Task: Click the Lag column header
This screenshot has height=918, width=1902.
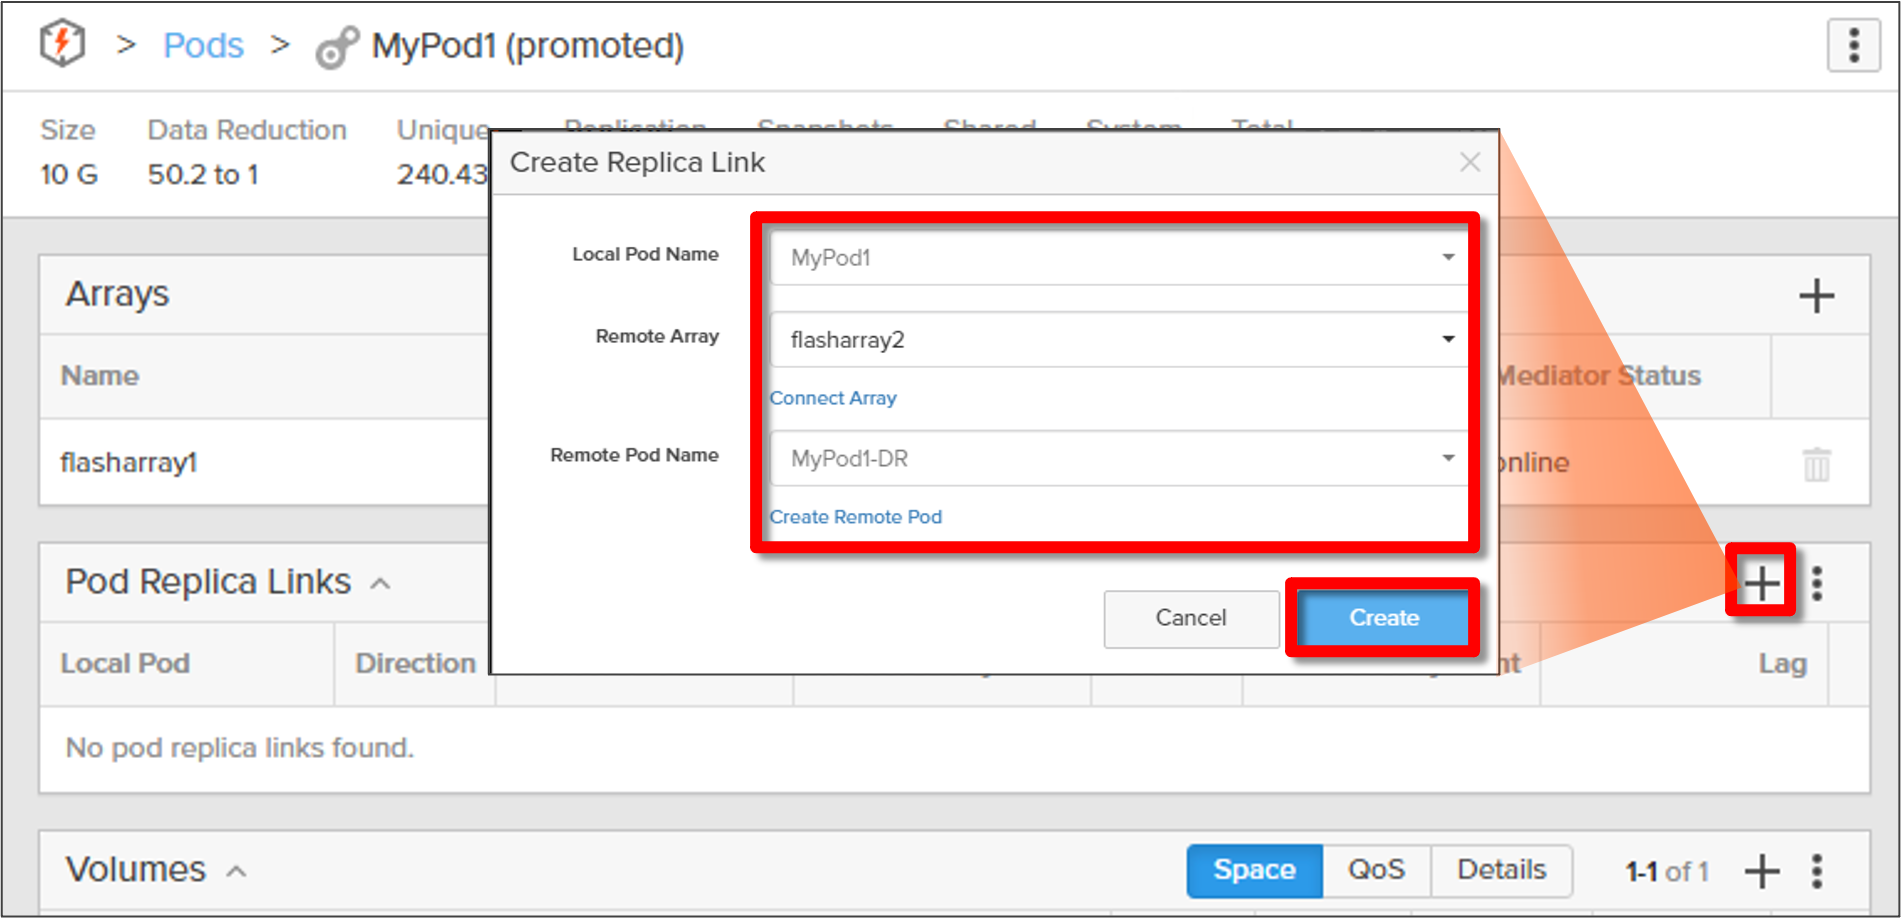Action: (x=1782, y=664)
